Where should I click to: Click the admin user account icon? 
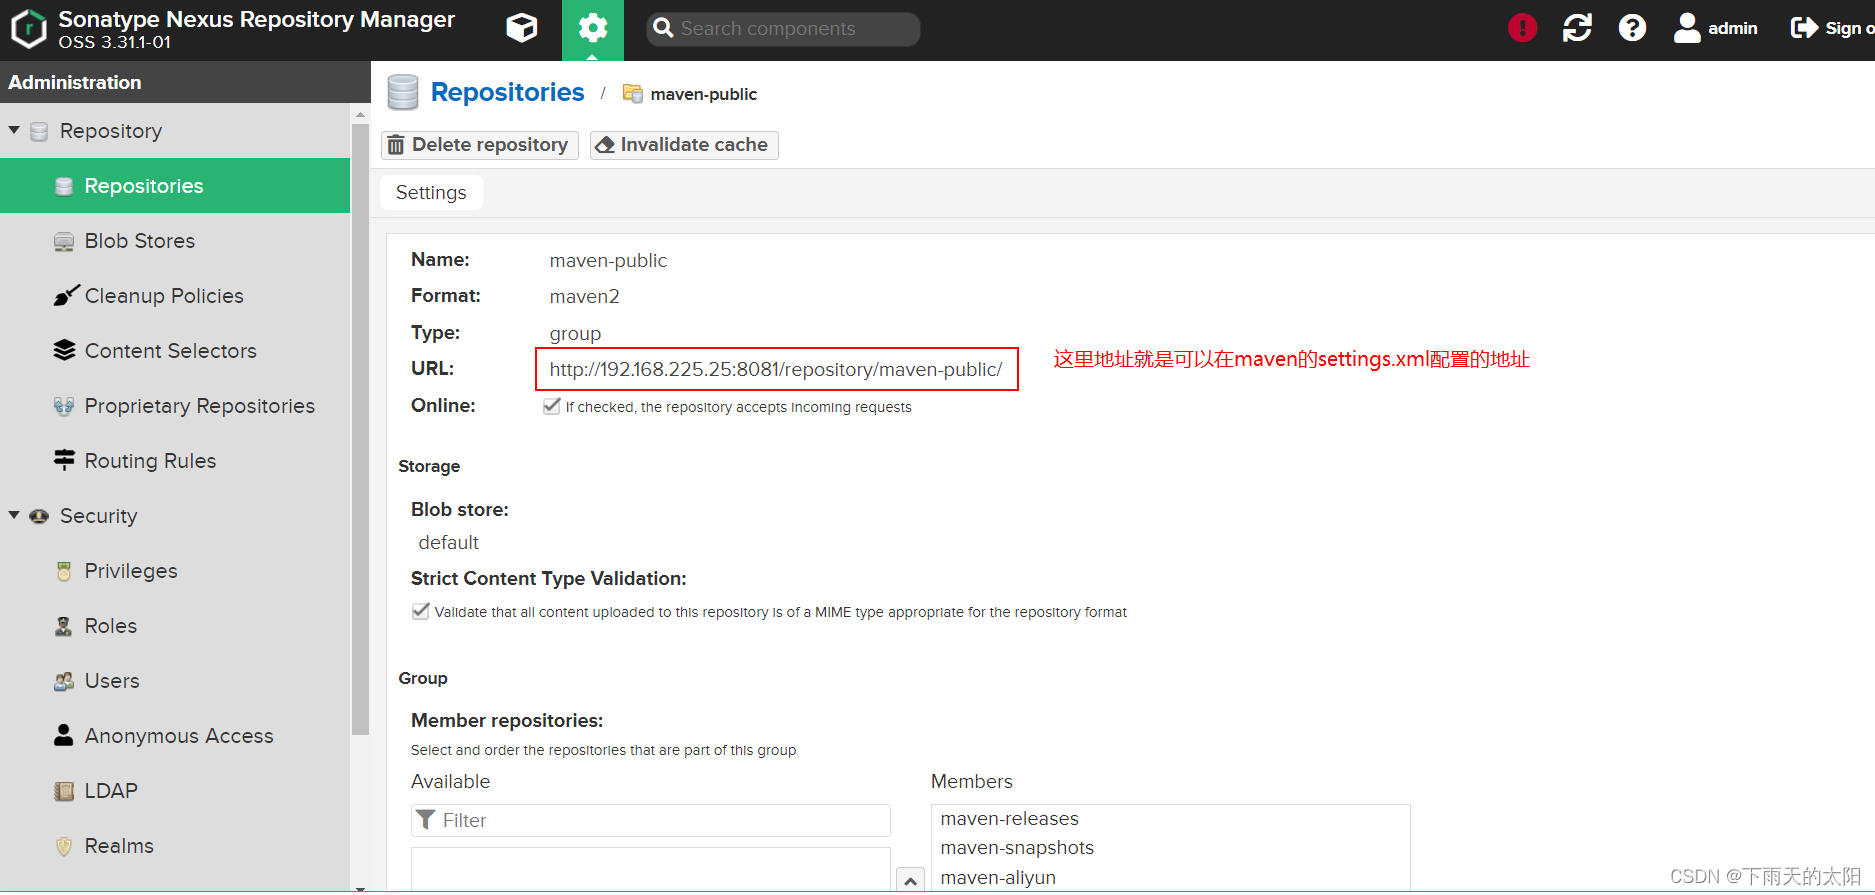[x=1687, y=28]
